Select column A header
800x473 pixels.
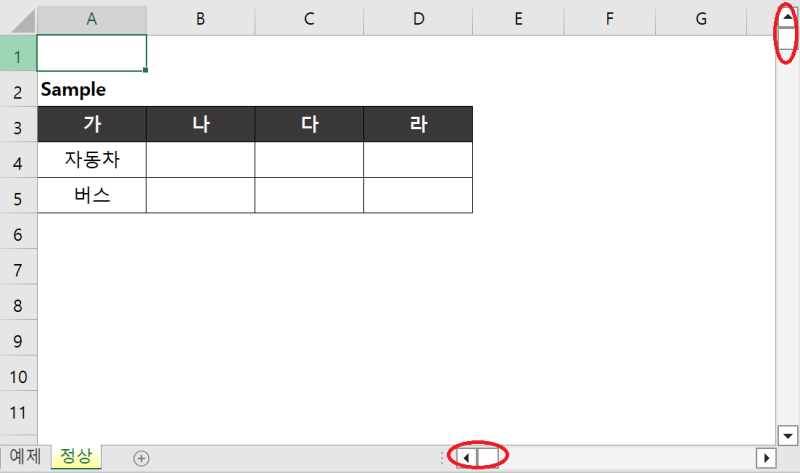coord(92,19)
